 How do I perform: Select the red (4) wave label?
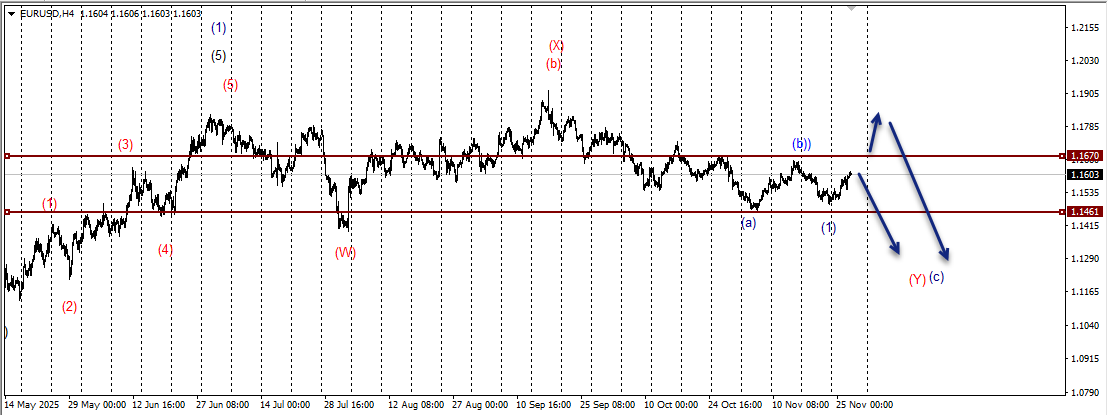pyautogui.click(x=165, y=250)
